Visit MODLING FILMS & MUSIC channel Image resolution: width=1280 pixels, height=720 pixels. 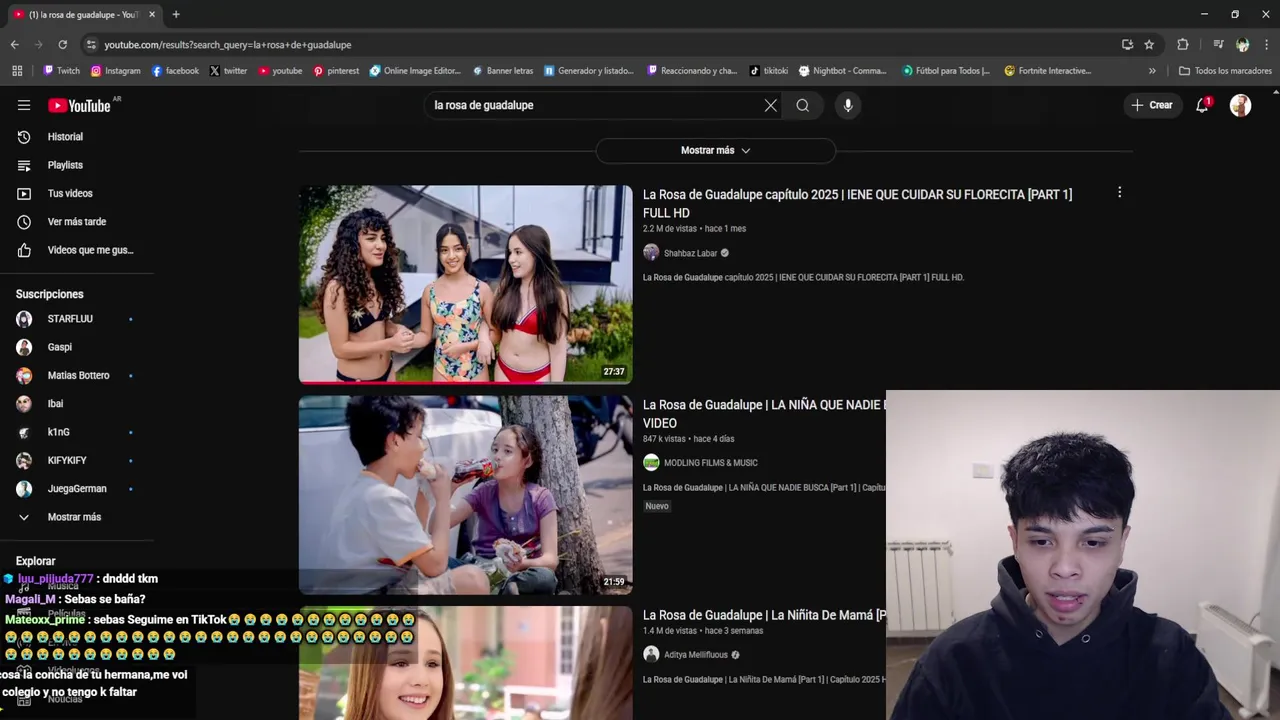click(710, 463)
